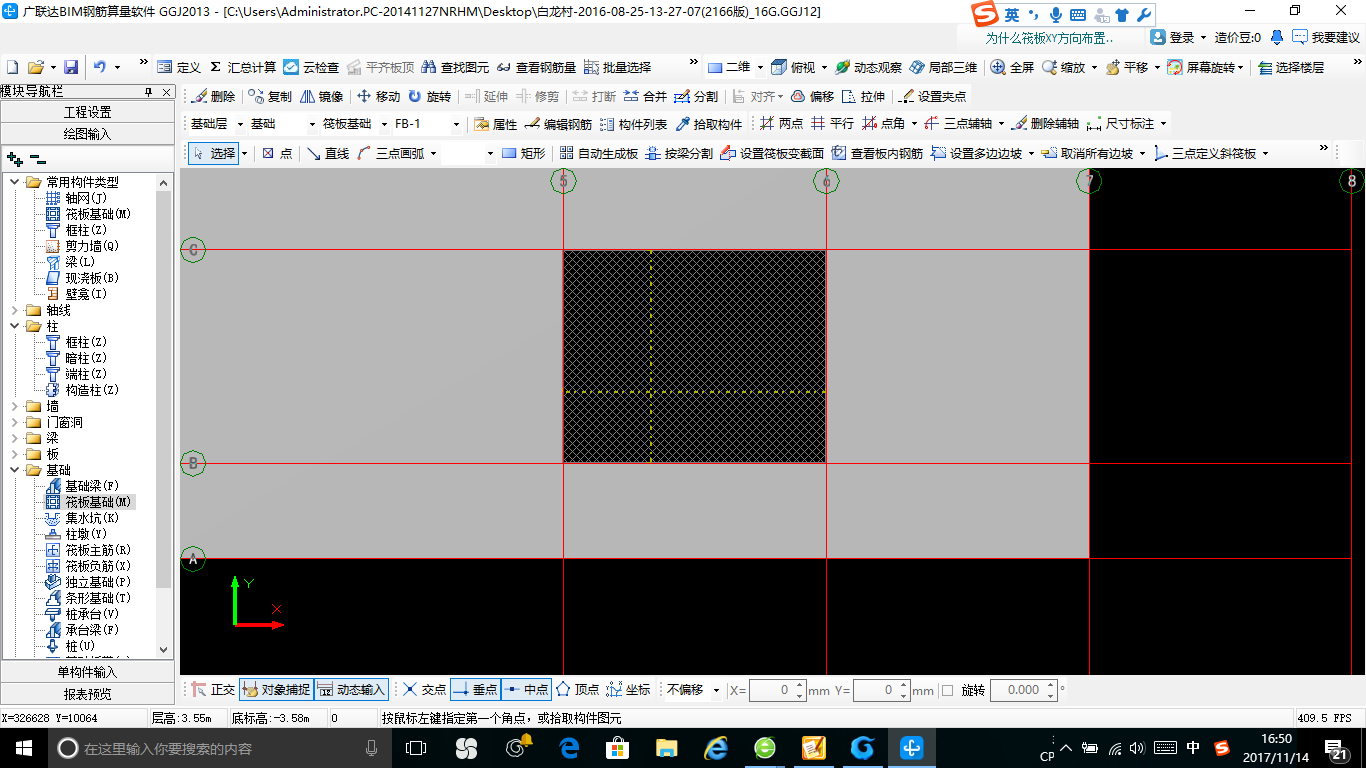Click 拾取构件 pick component tool
This screenshot has width=1366, height=768.
tap(709, 124)
